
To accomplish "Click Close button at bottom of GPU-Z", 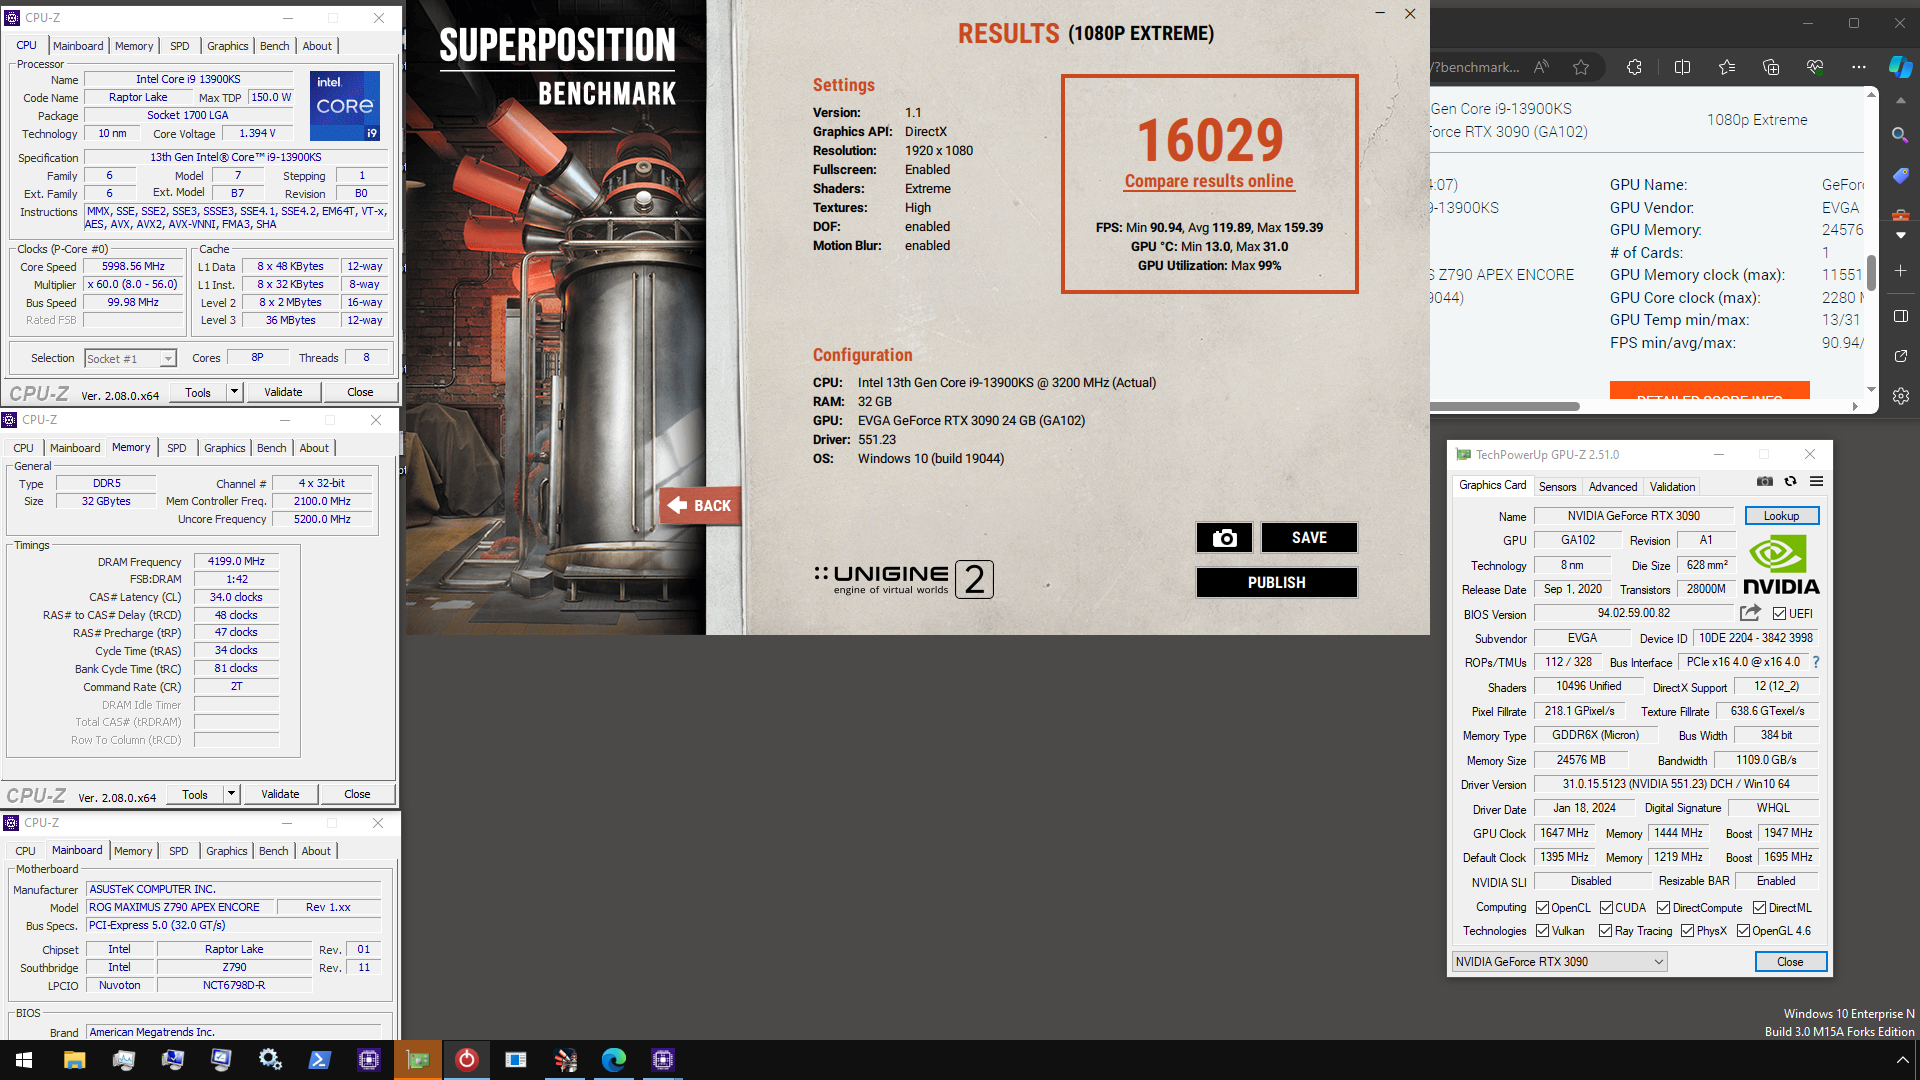I will tap(1790, 962).
